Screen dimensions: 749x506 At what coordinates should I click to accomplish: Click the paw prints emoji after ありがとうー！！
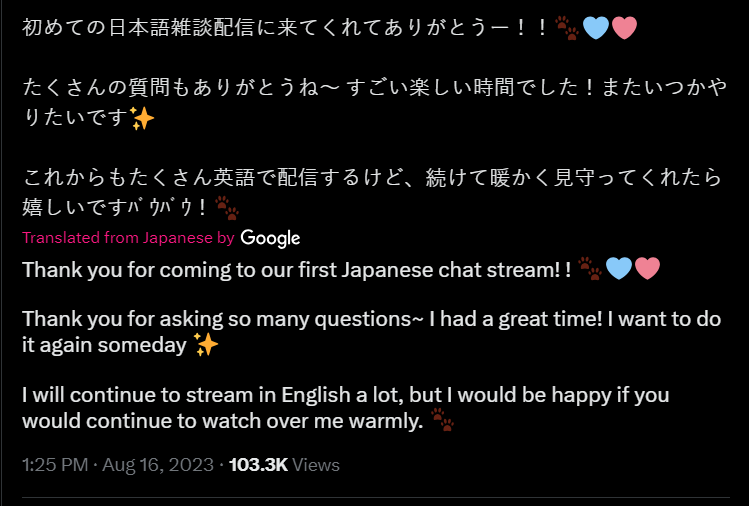tap(566, 27)
